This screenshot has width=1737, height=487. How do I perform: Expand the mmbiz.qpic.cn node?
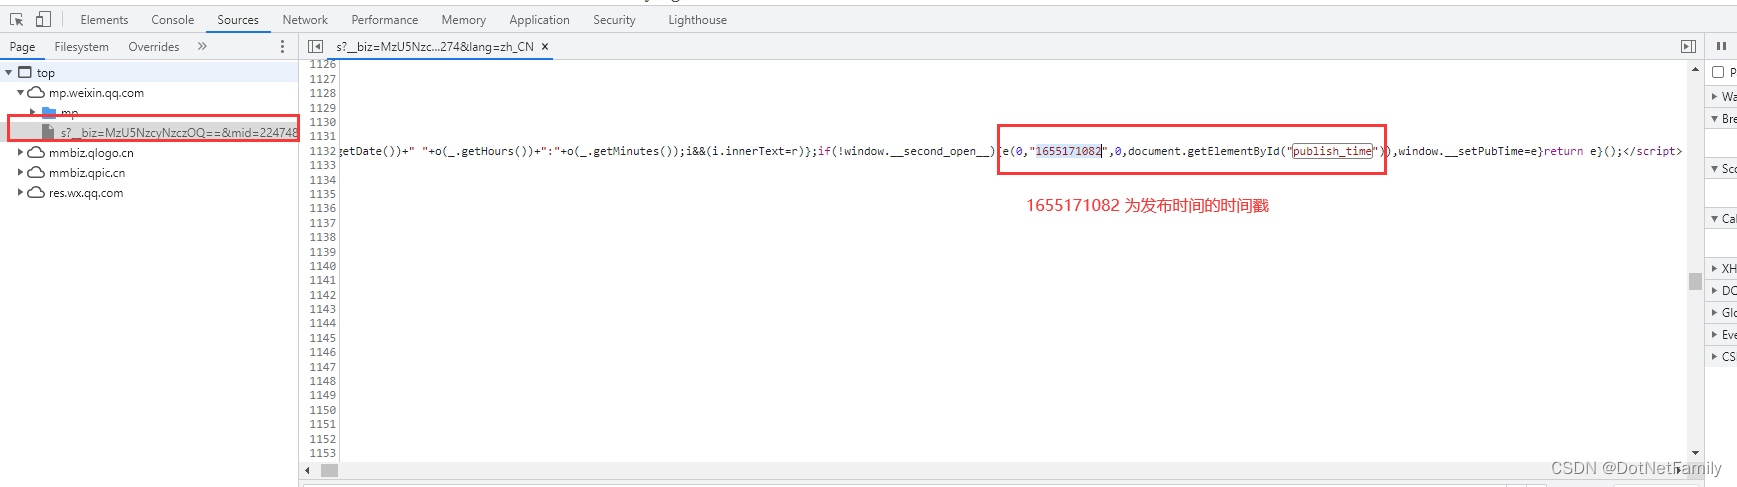(x=20, y=172)
